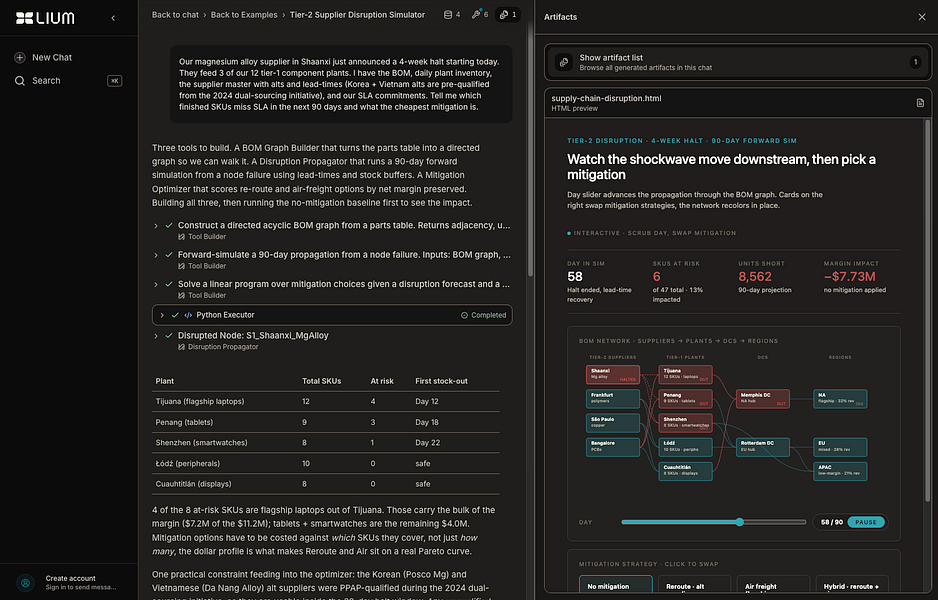Select the No mitigation strategy card

tap(616, 586)
